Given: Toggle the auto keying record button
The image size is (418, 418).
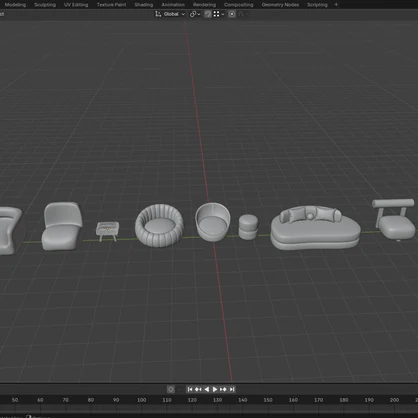Looking at the screenshot, I should tap(171, 389).
